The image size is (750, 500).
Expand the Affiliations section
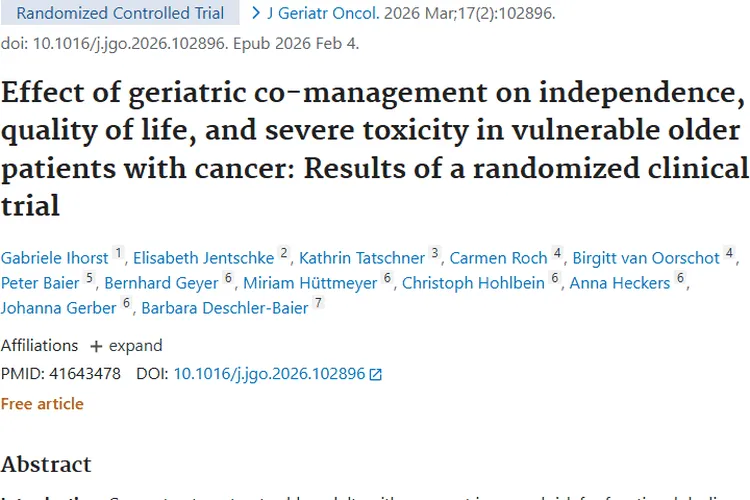(135, 346)
